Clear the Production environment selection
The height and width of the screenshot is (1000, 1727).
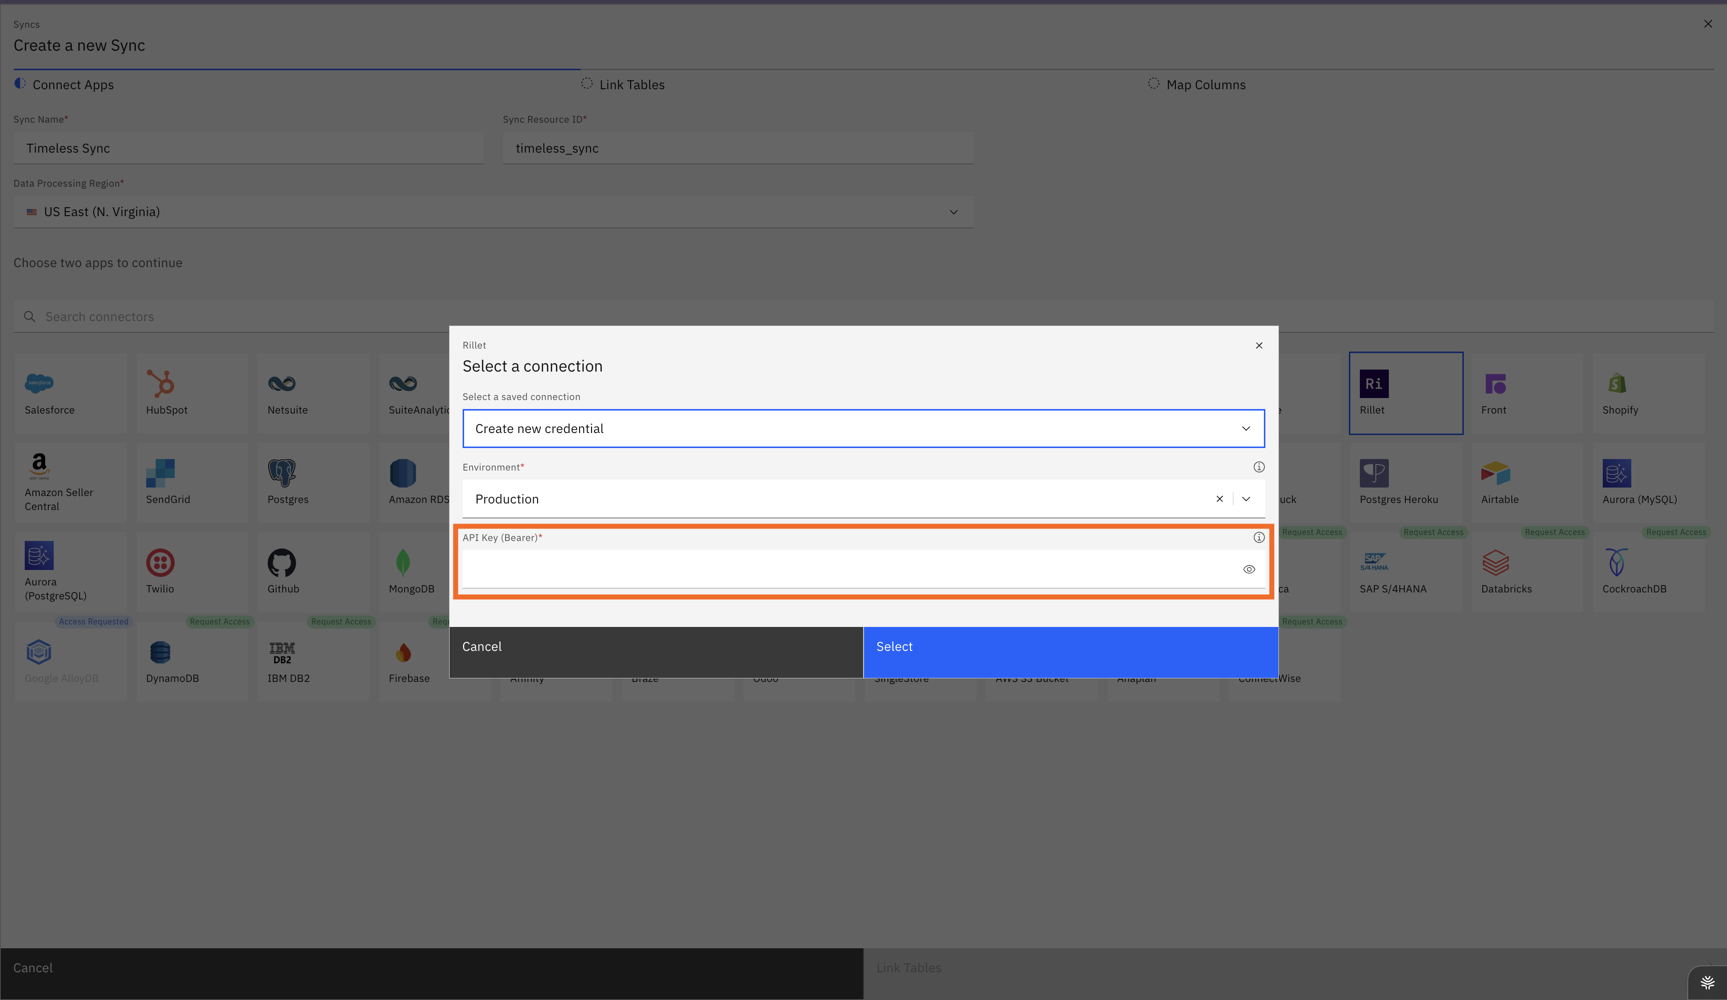click(1219, 499)
